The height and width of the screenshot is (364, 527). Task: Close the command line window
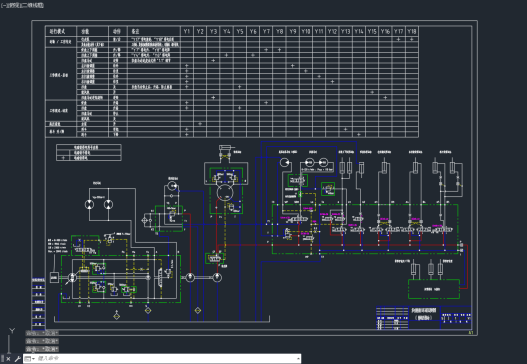tap(9, 359)
